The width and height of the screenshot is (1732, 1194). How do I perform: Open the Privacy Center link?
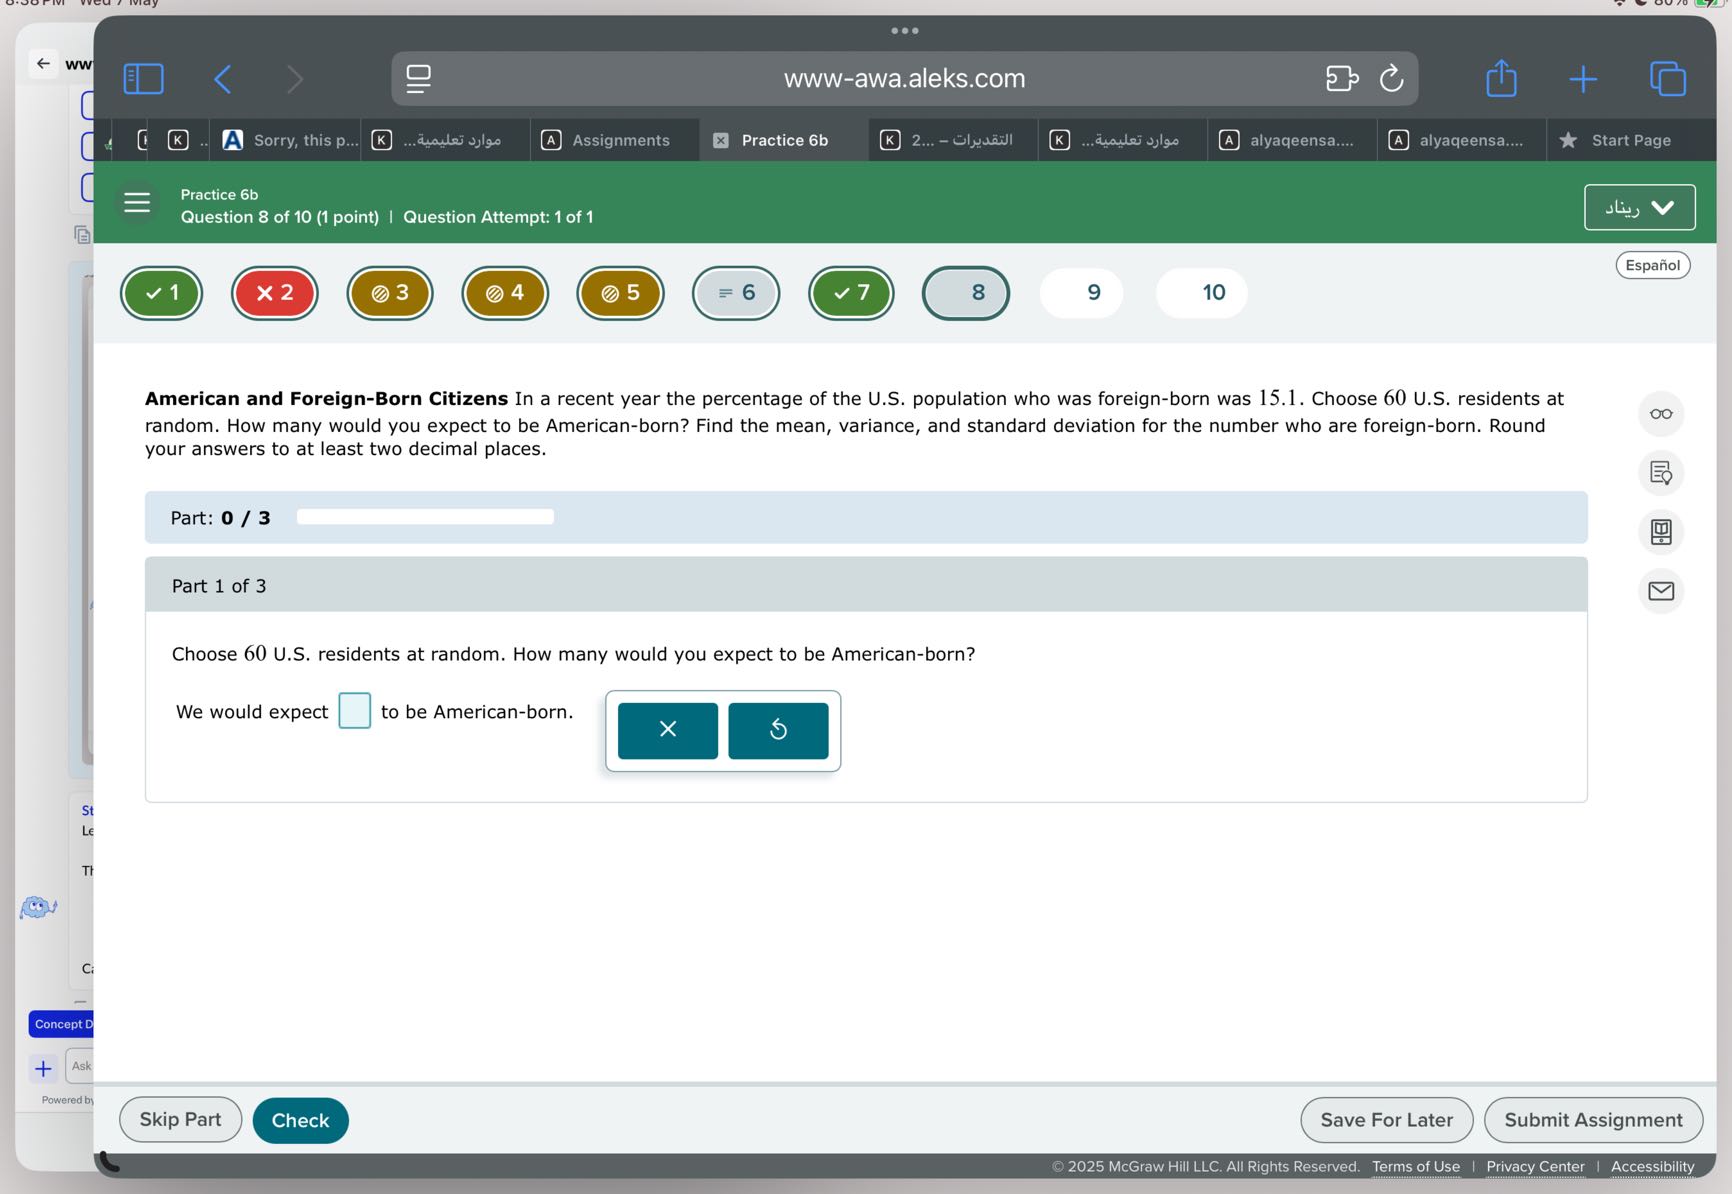[x=1535, y=1167]
